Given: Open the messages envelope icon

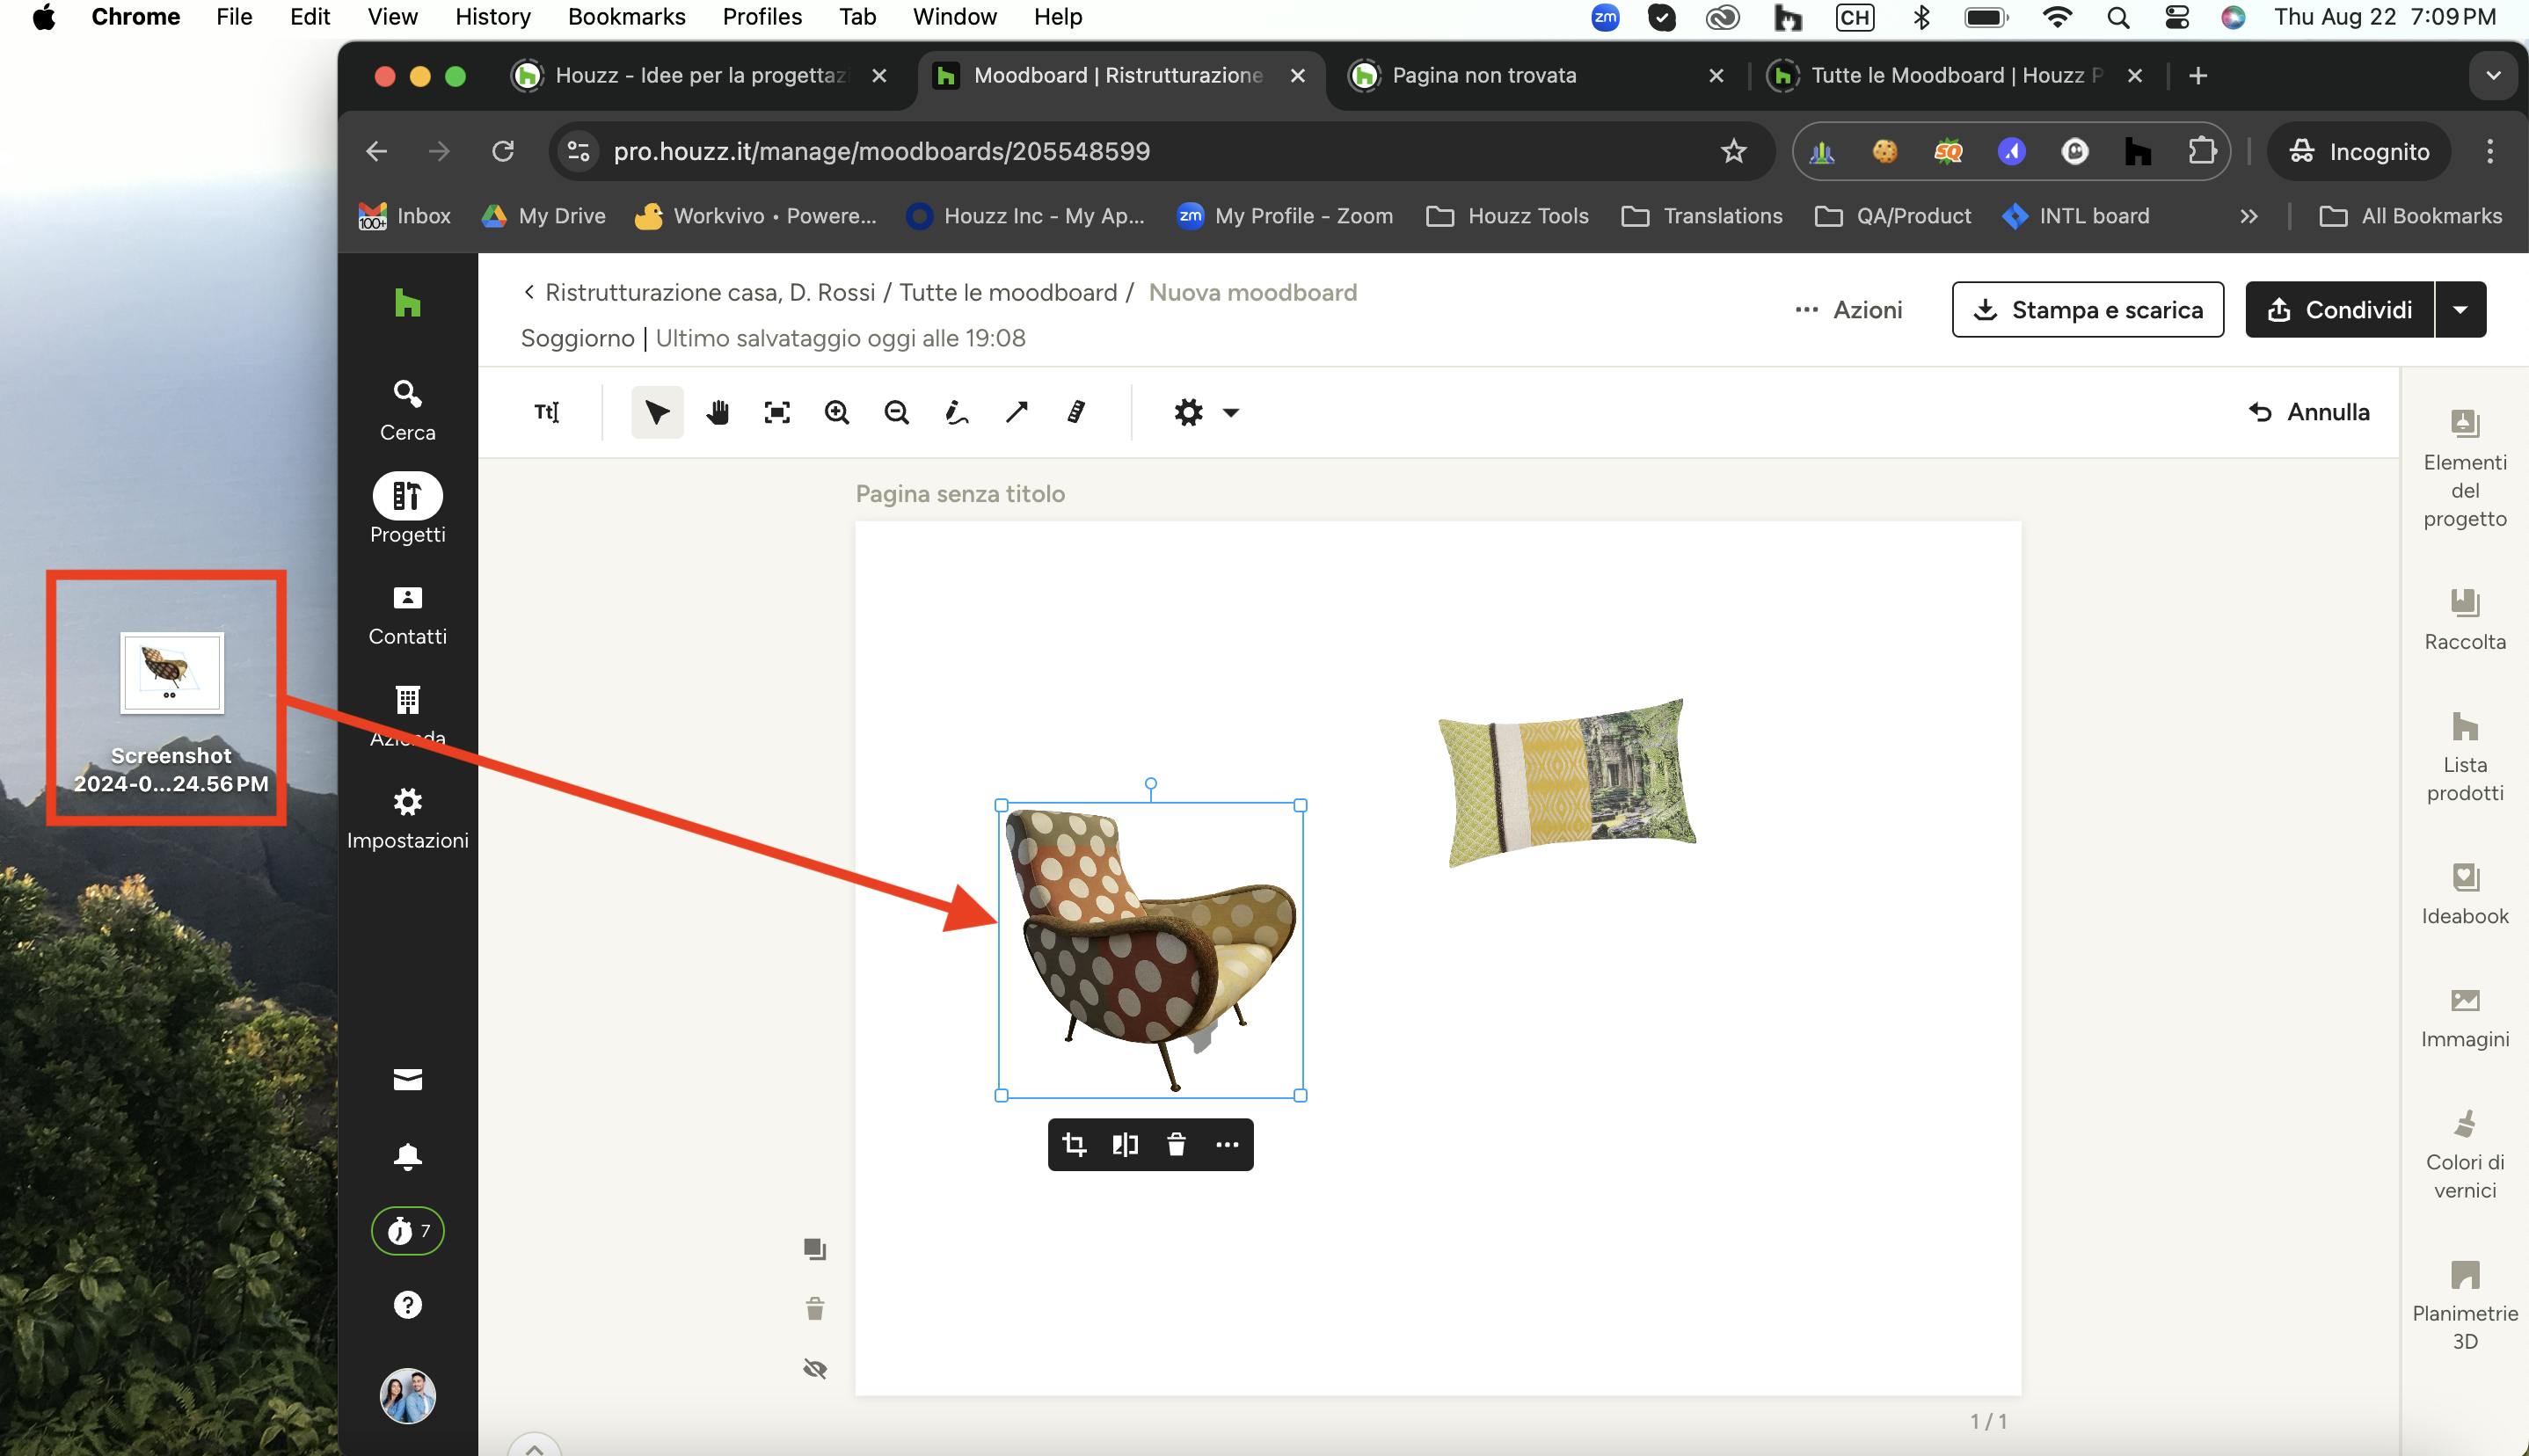Looking at the screenshot, I should pyautogui.click(x=407, y=1080).
